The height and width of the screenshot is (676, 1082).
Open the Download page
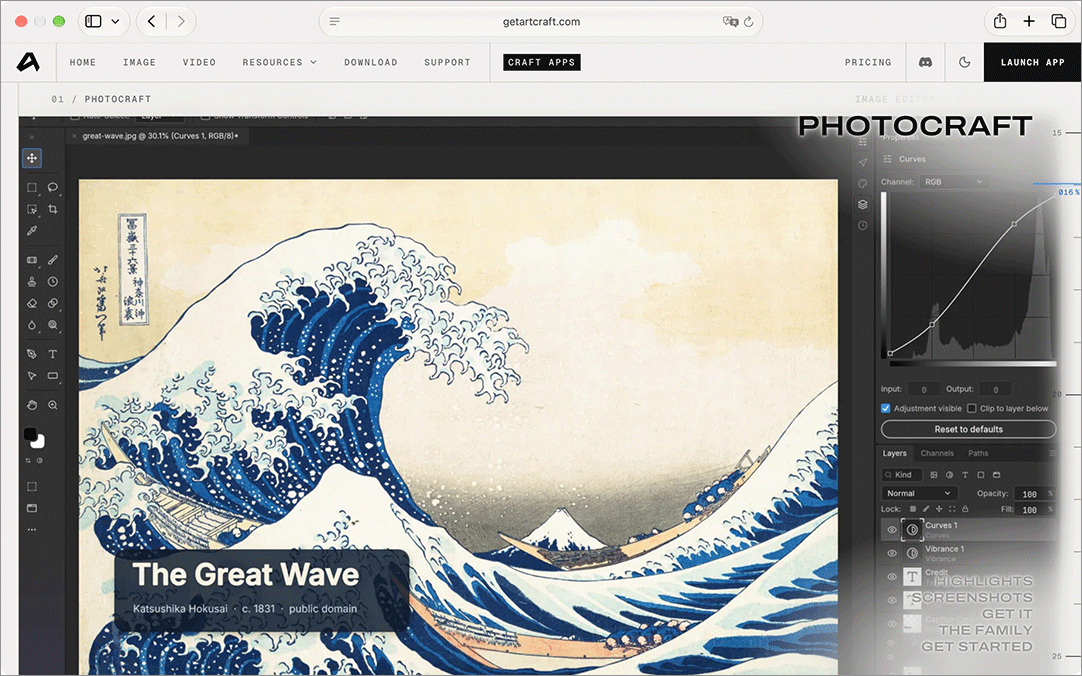371,62
